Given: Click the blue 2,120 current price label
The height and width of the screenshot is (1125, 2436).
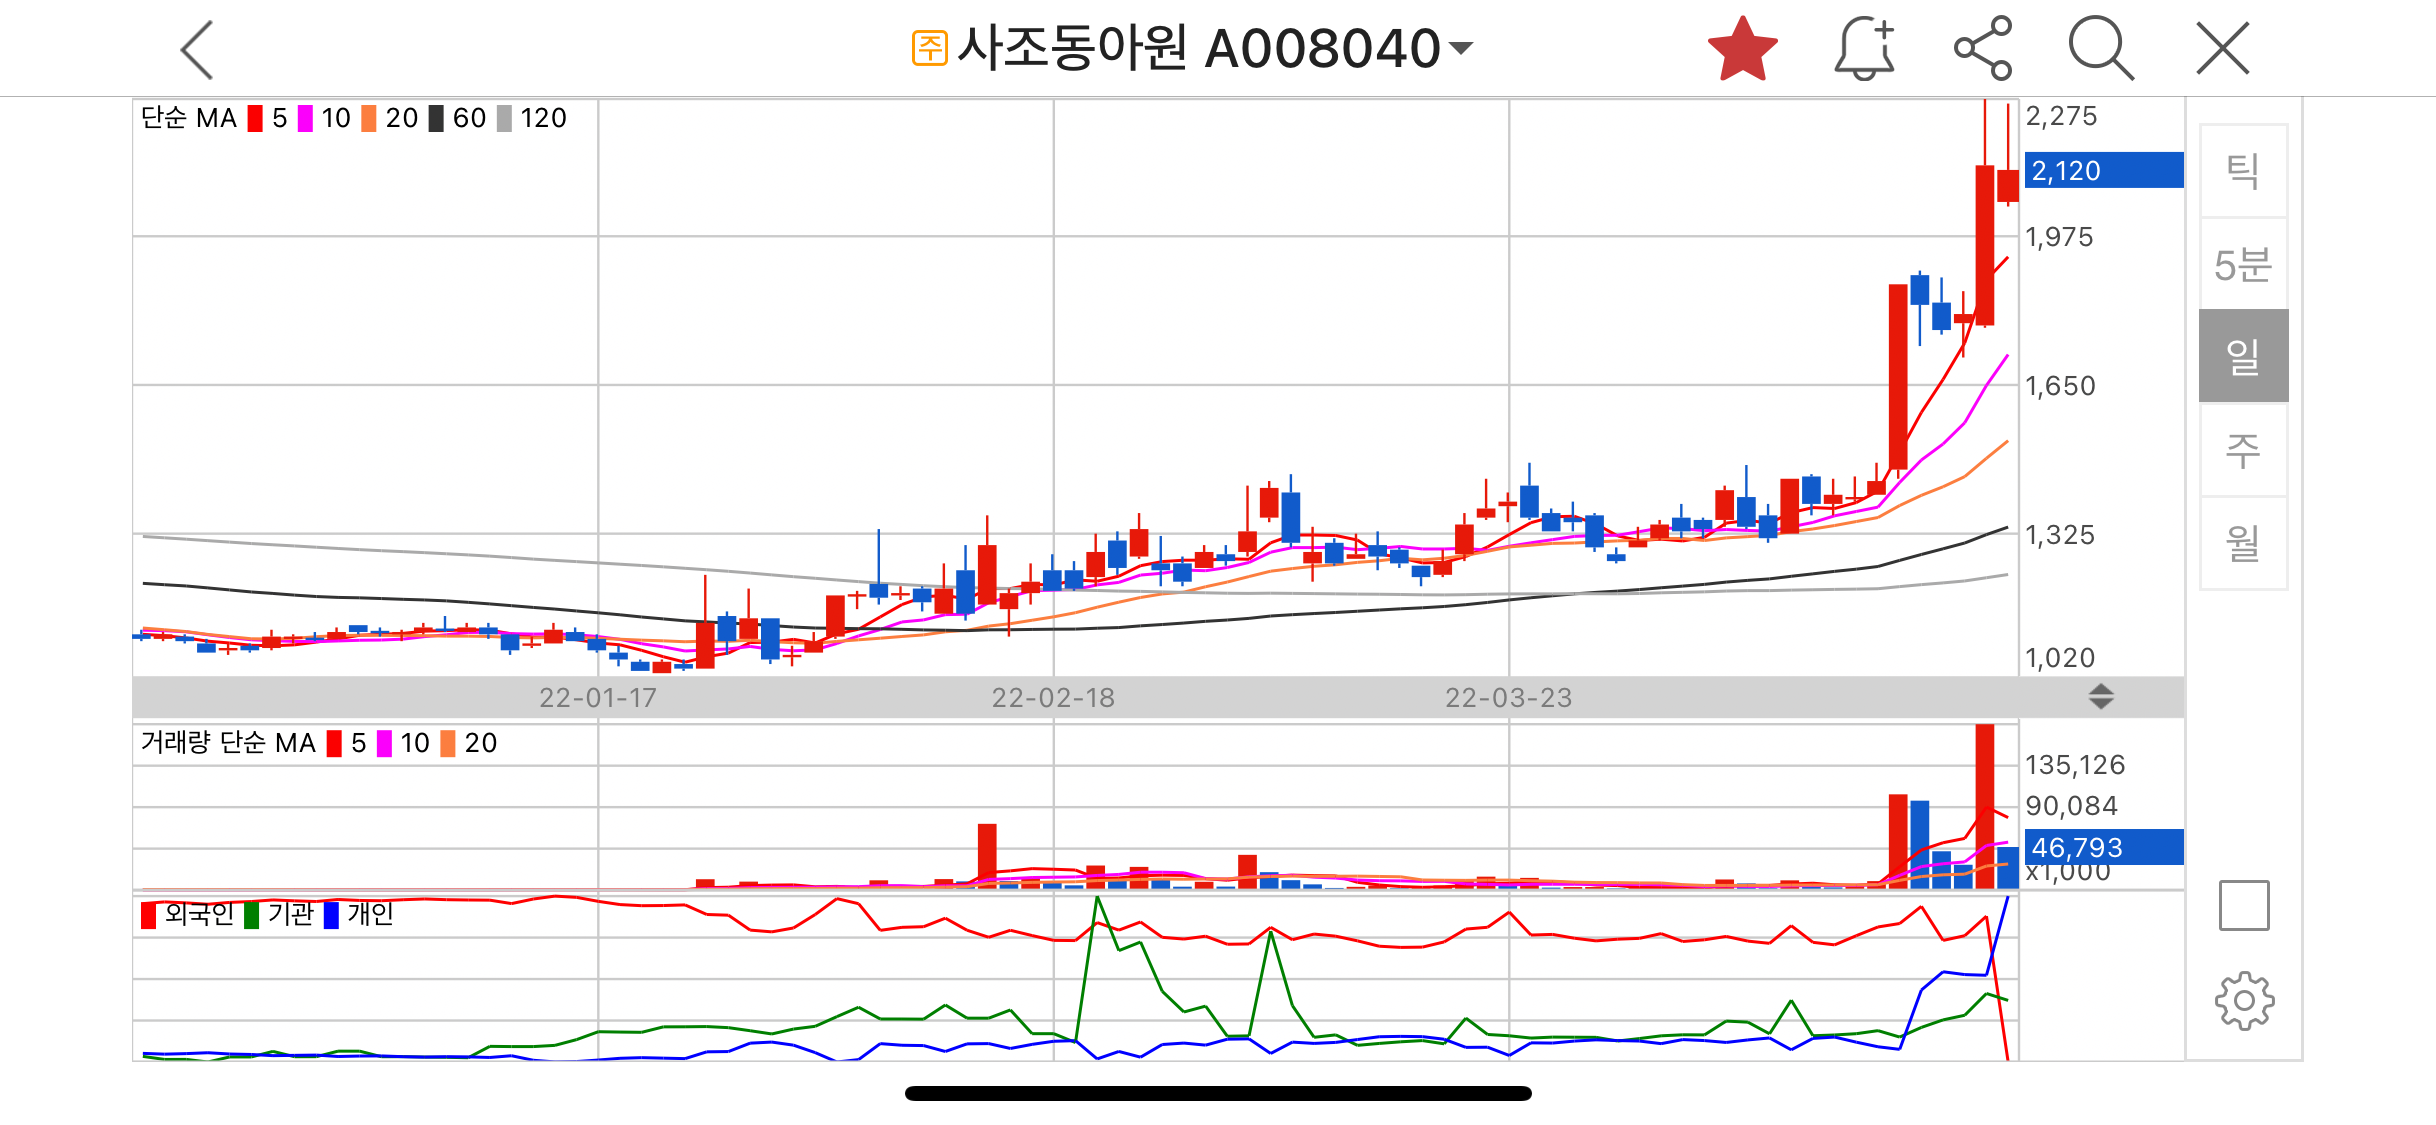Looking at the screenshot, I should pos(2103,171).
